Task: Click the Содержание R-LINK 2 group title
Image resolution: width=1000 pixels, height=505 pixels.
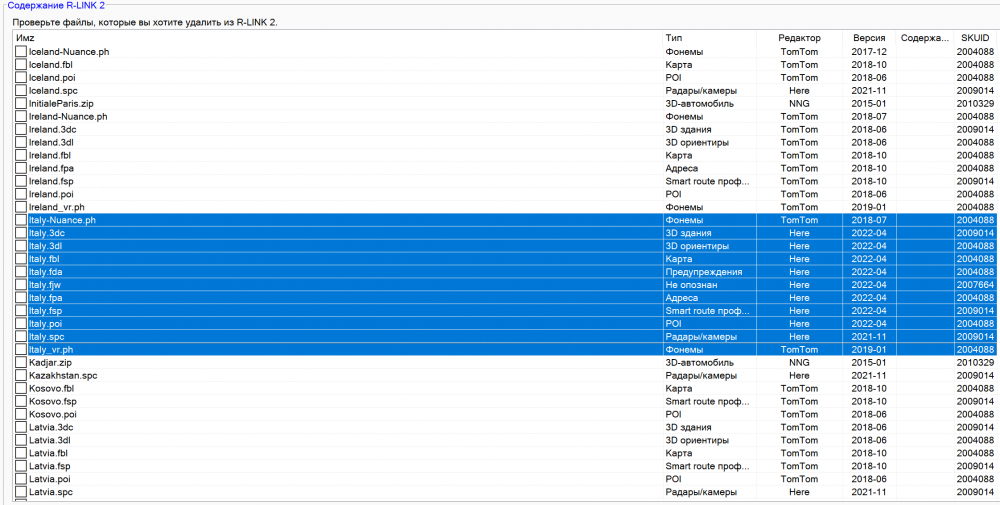Action: [x=56, y=5]
